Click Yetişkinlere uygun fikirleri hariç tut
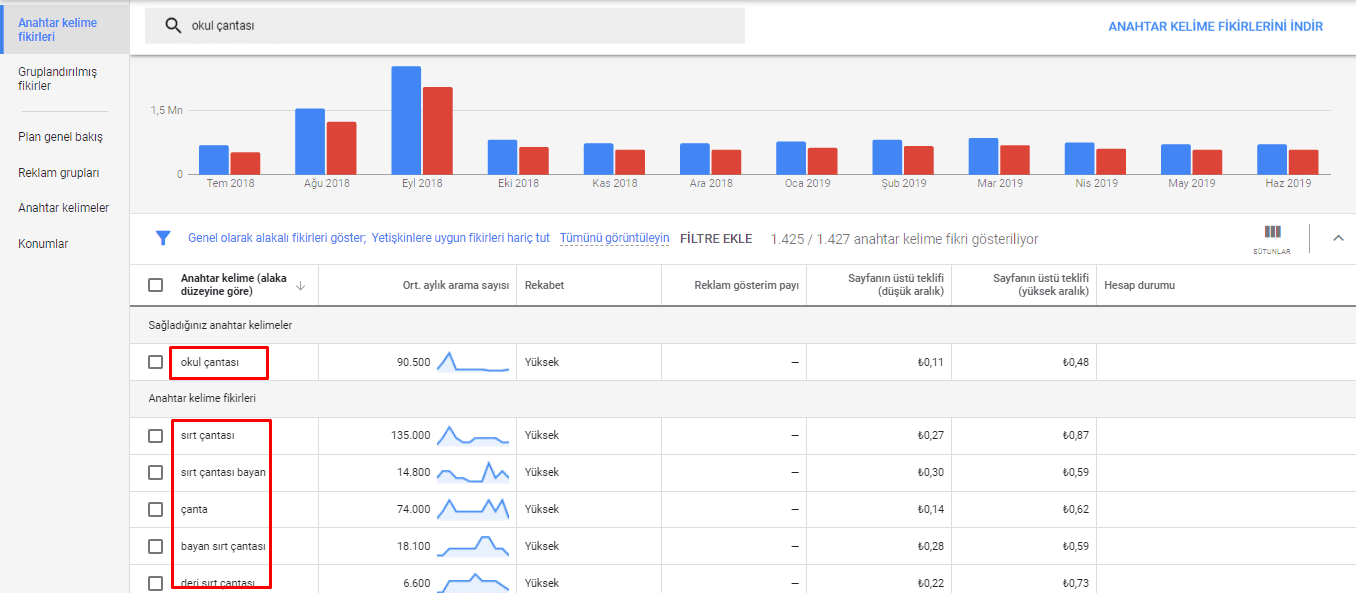1356x593 pixels. pyautogui.click(x=461, y=239)
